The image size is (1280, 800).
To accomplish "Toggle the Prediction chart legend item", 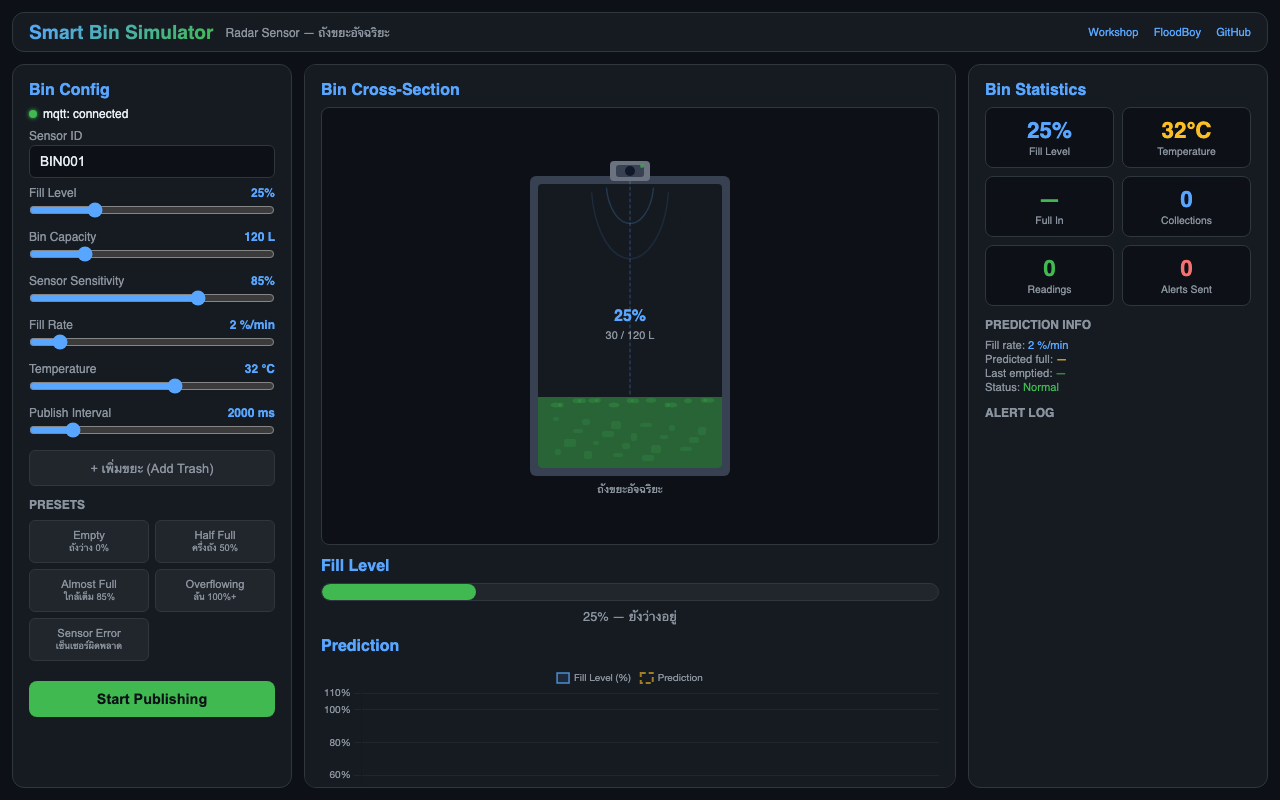I will (671, 678).
